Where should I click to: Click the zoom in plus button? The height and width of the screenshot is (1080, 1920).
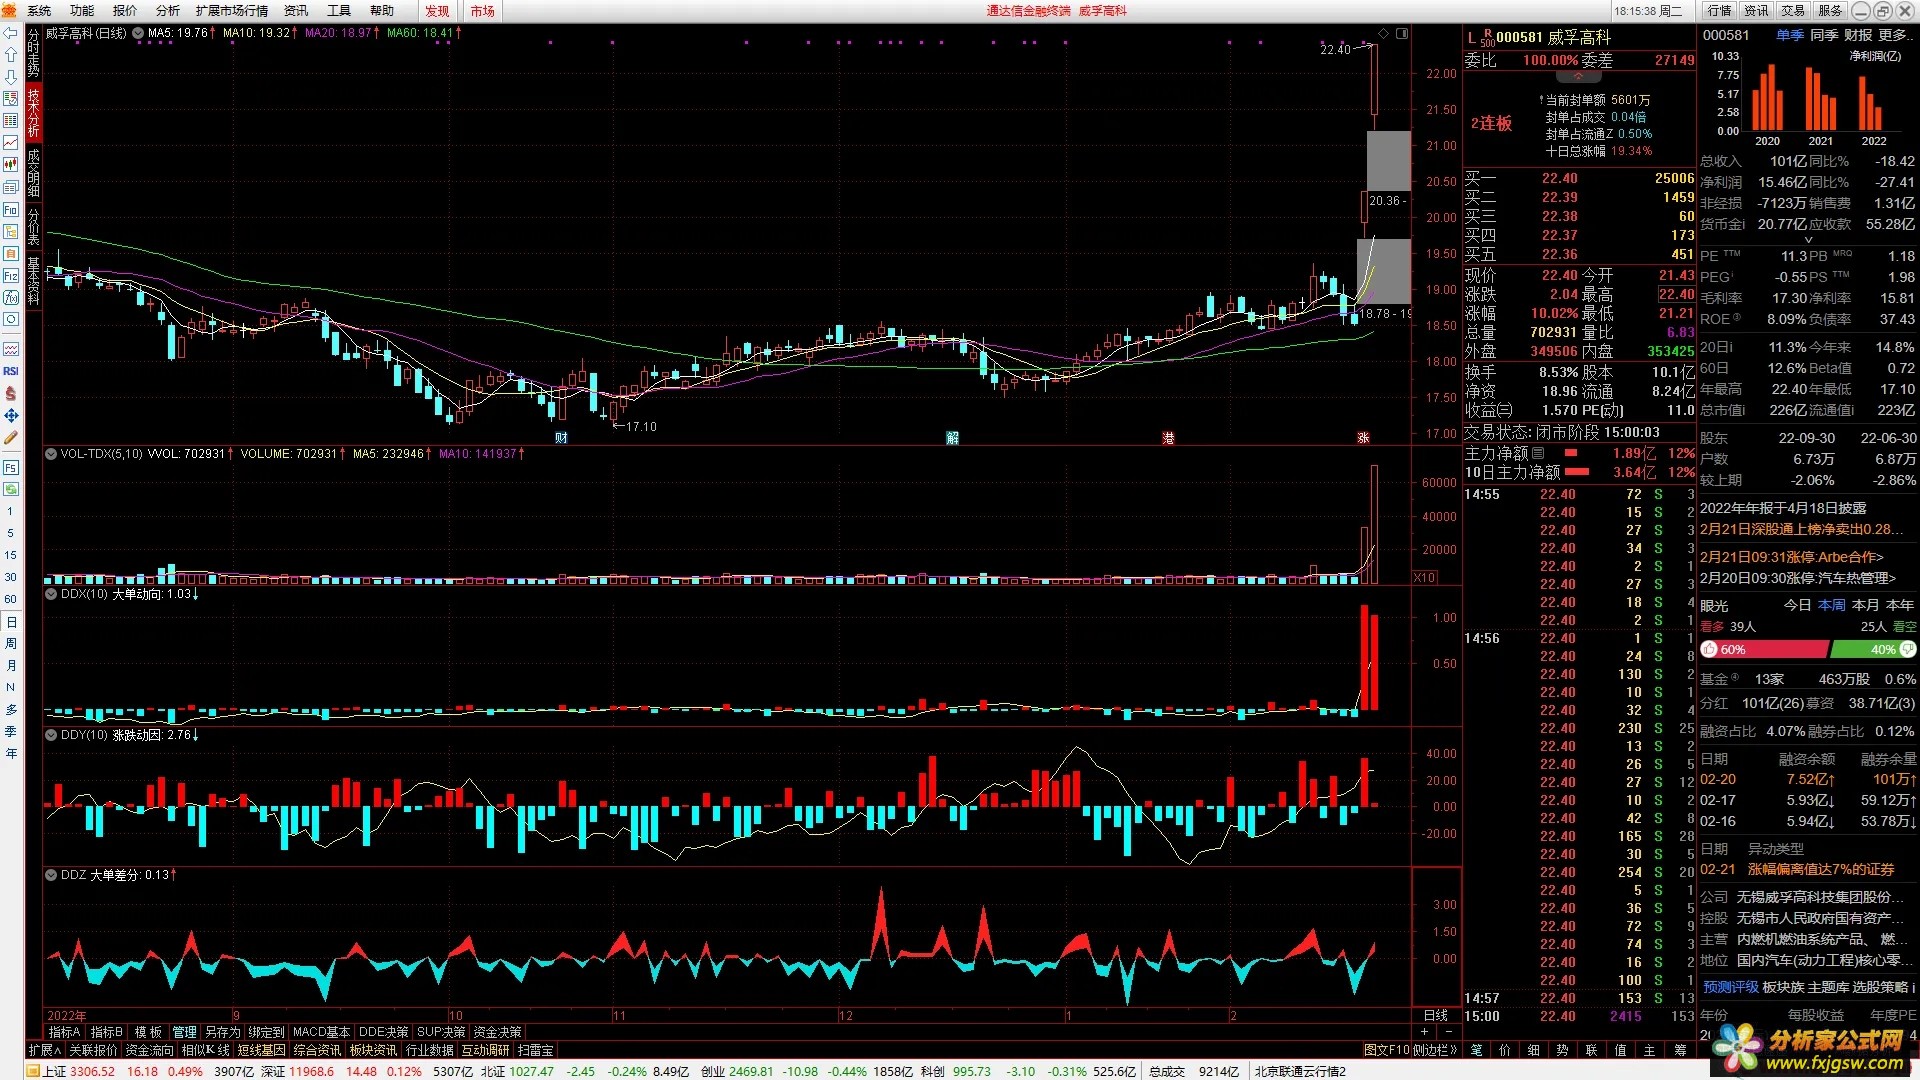(1425, 1031)
